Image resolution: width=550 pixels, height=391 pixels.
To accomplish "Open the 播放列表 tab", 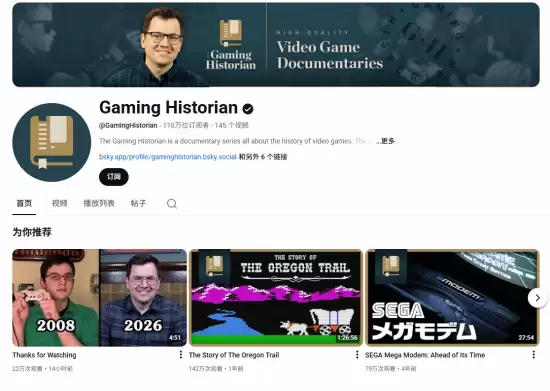I will 99,203.
